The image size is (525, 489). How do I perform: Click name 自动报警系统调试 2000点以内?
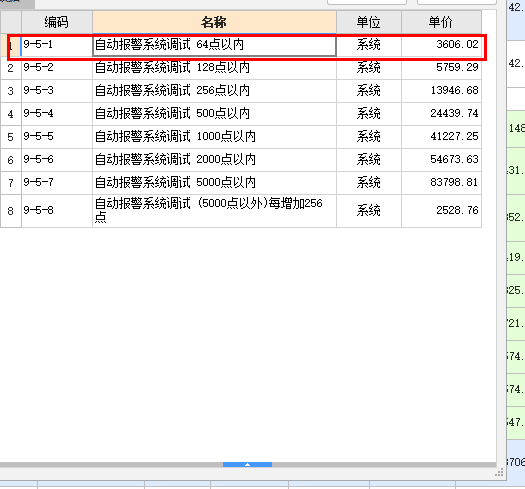(x=214, y=160)
